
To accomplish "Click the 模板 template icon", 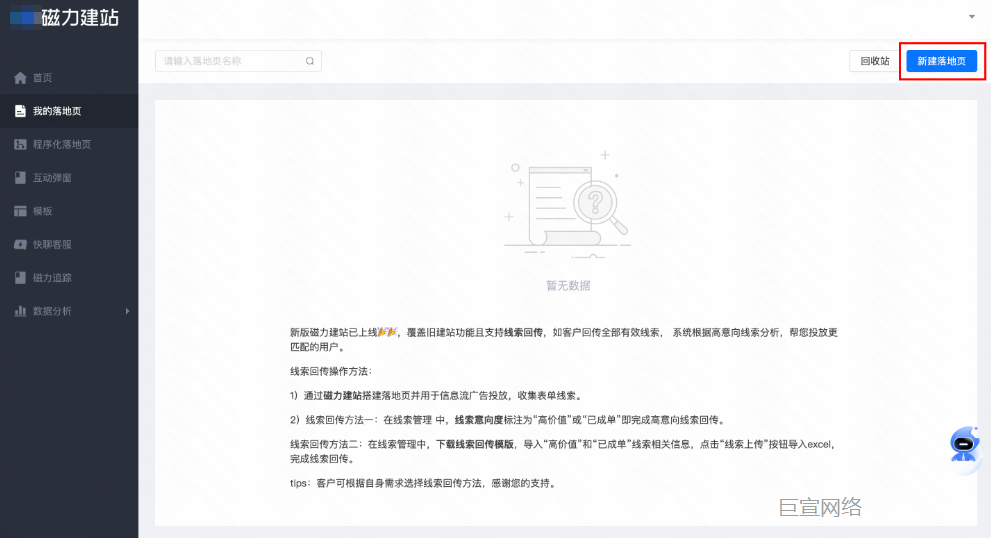I will point(20,211).
